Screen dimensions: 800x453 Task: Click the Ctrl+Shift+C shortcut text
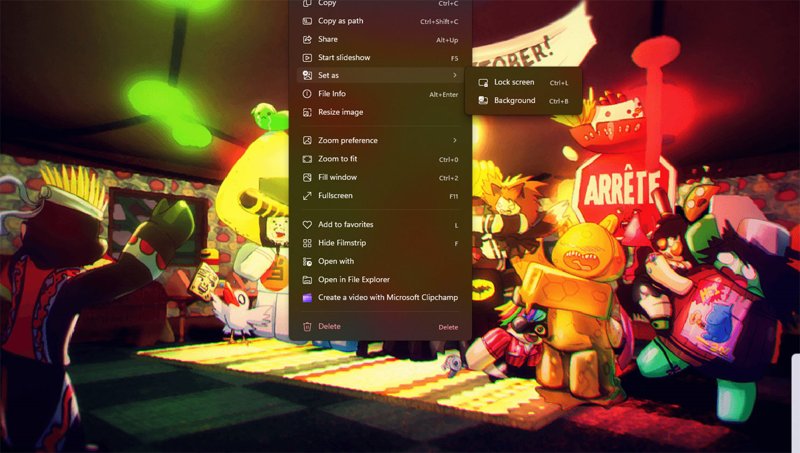(x=439, y=21)
